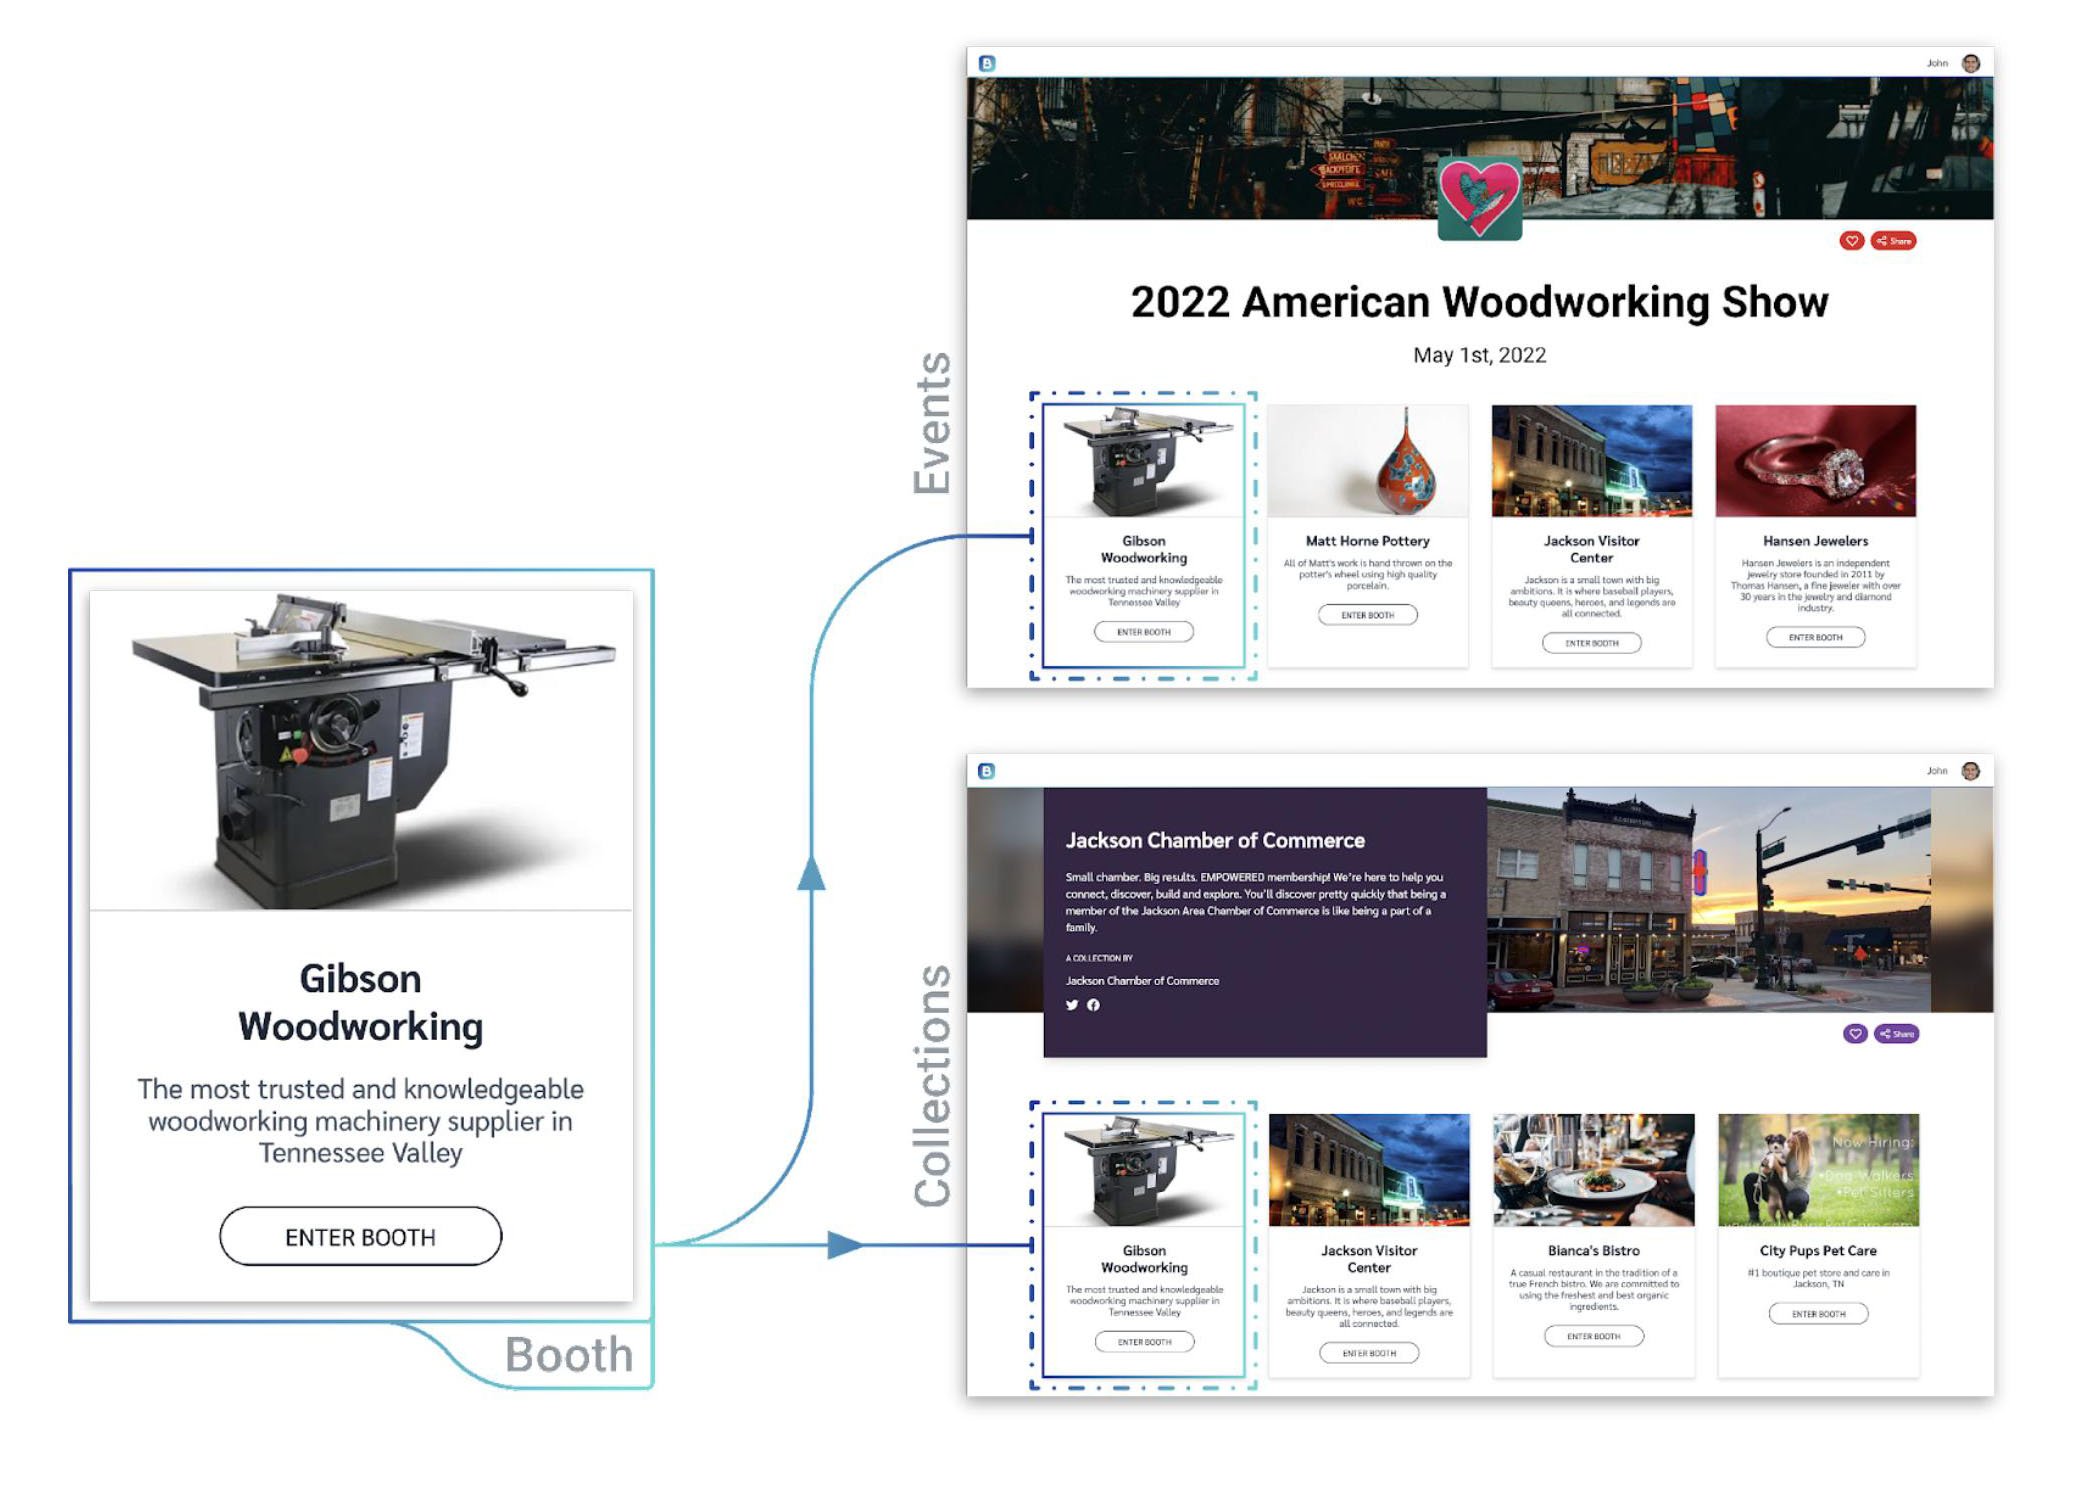Click ENTER BOOTH under Jackson Visitor Center in Collections window
This screenshot has height=1487, width=2074.
point(1369,1353)
